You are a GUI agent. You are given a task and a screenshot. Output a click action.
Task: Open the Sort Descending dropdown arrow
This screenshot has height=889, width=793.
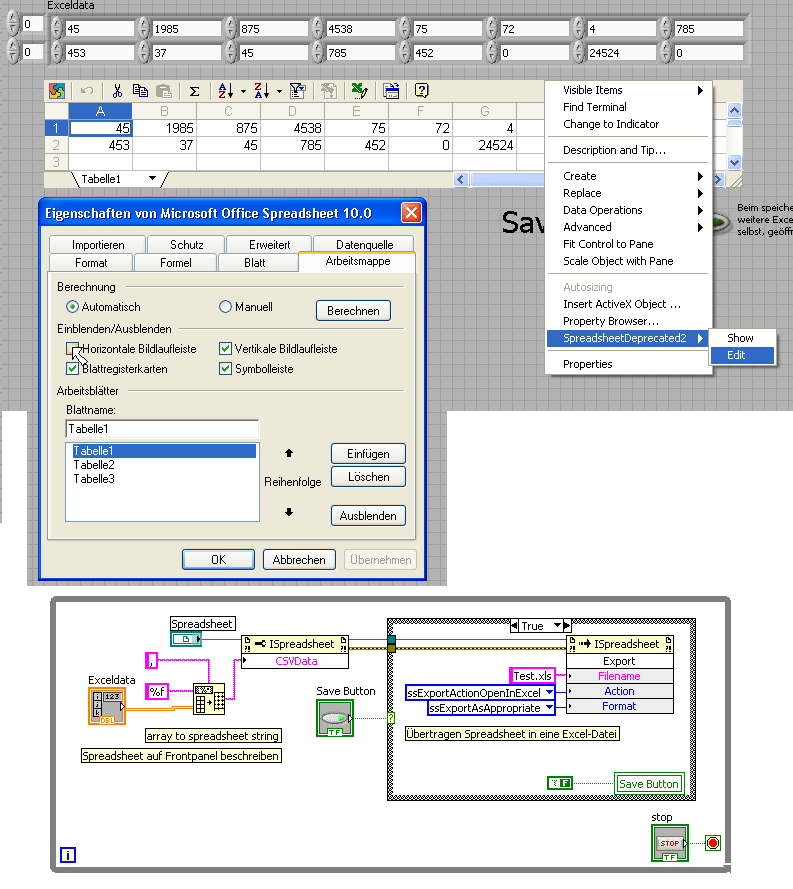(279, 91)
